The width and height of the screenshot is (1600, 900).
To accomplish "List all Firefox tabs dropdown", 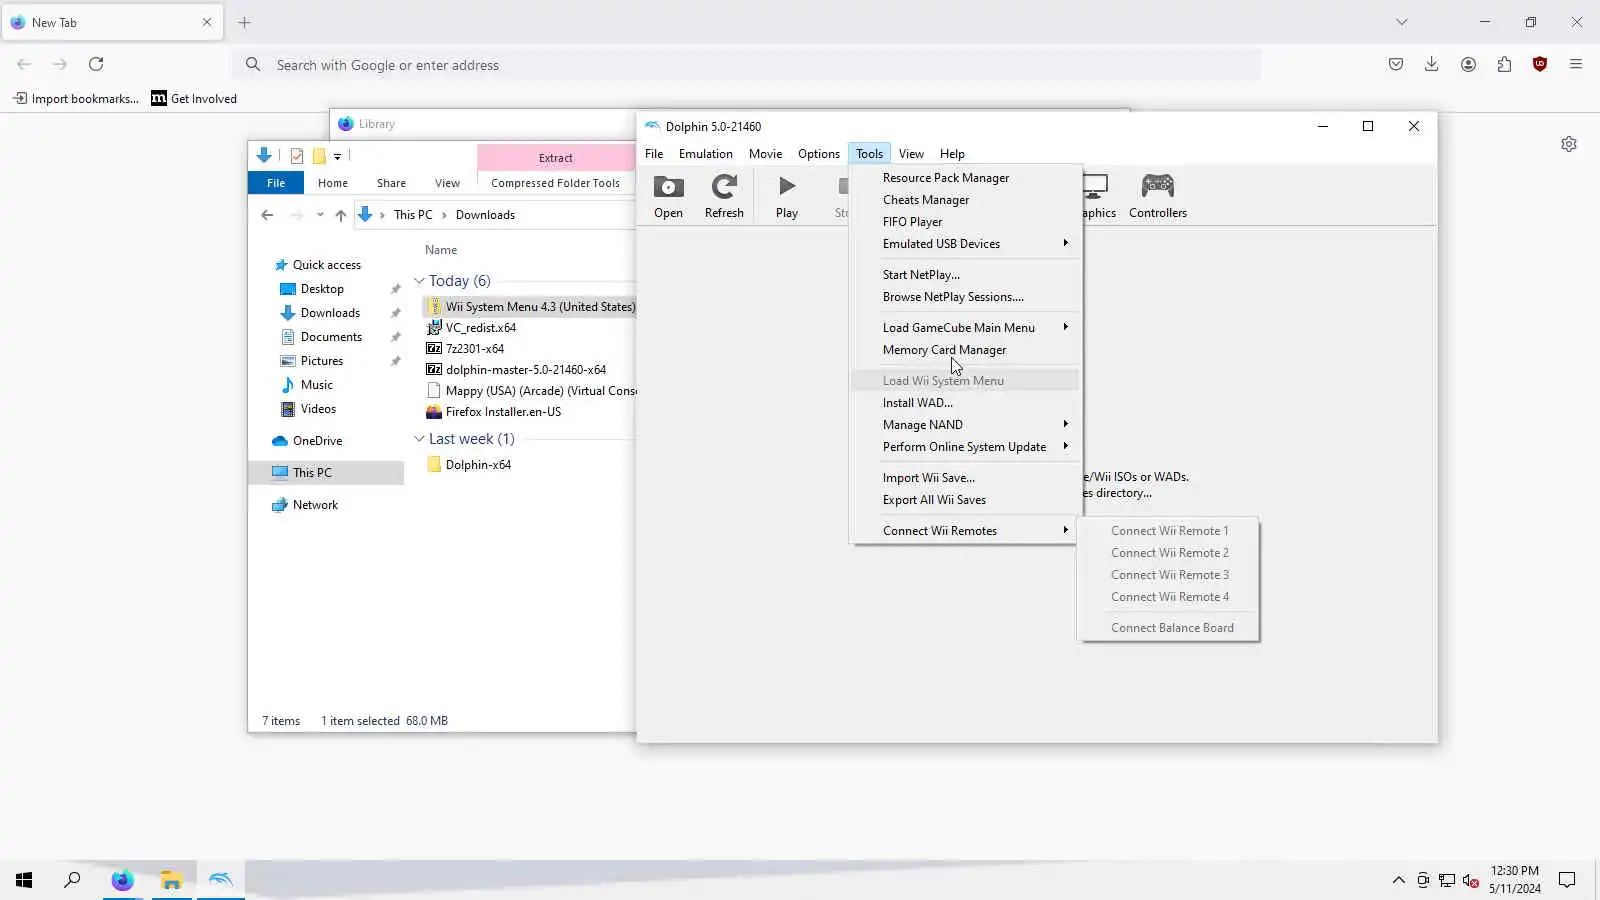I will (x=1402, y=22).
